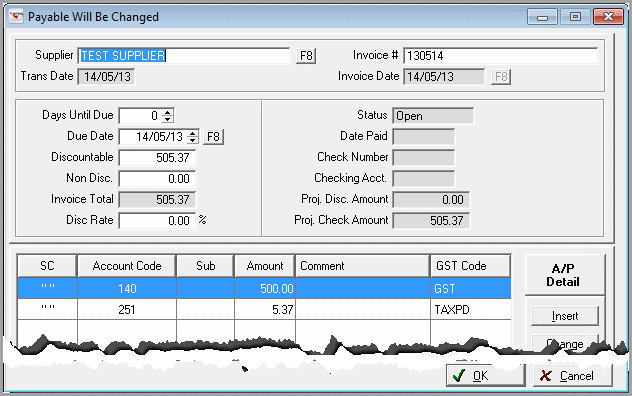Click the disabled F8 beside Invoice Date
Image resolution: width=632 pixels, height=396 pixels.
pyautogui.click(x=501, y=77)
